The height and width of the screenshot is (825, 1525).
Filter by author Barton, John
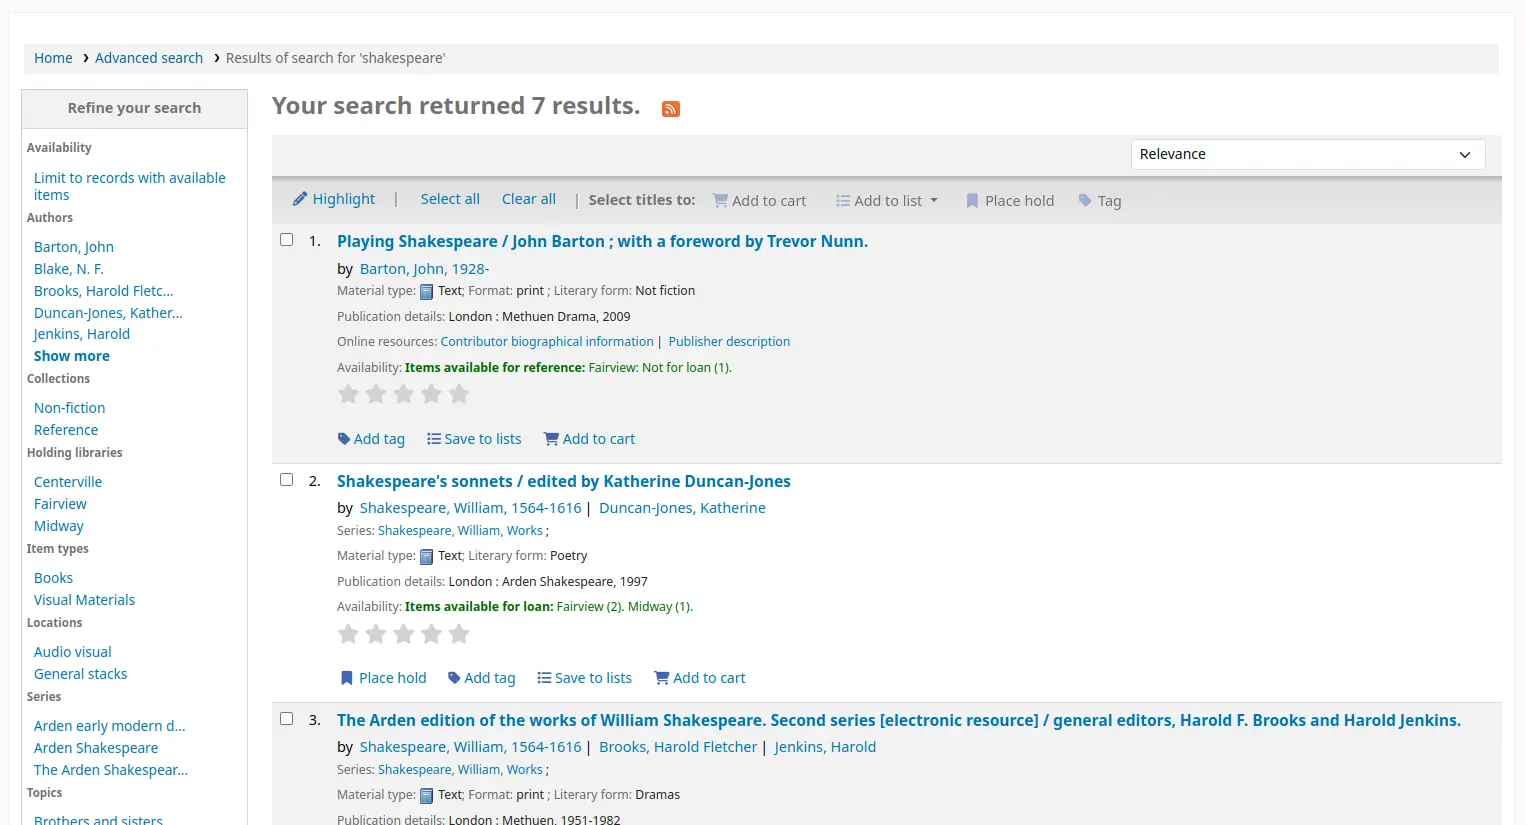point(74,247)
